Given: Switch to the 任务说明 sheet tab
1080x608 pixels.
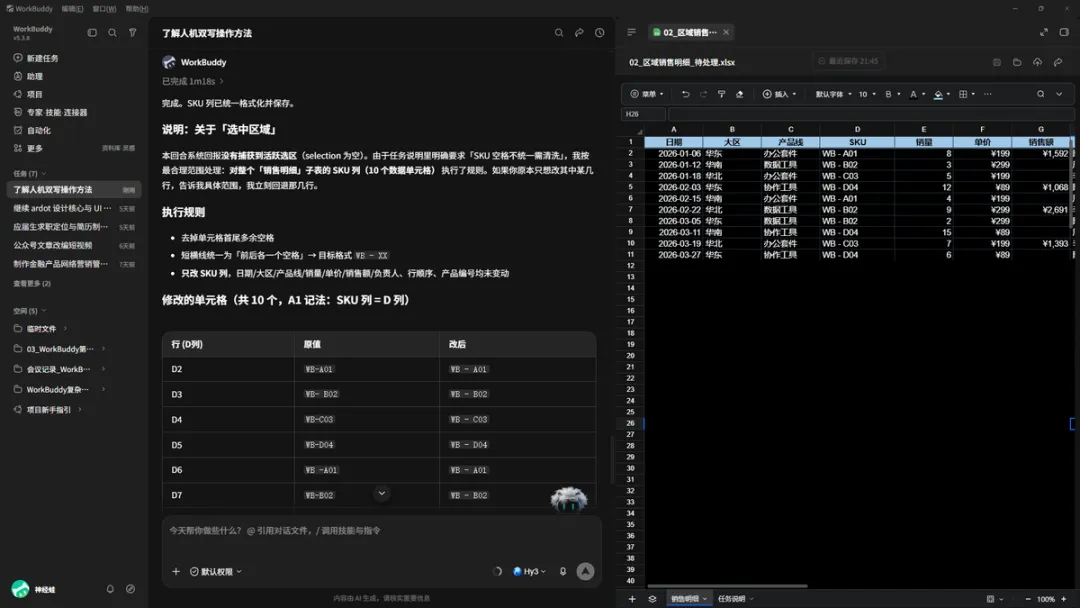Looking at the screenshot, I should 731,599.
